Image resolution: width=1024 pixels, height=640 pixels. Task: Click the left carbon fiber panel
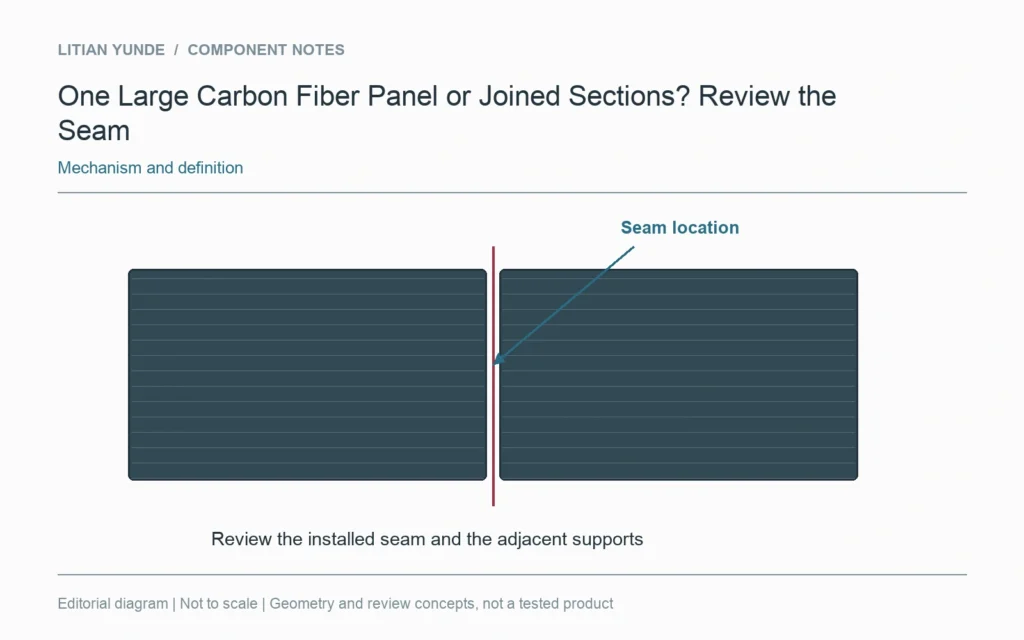308,375
